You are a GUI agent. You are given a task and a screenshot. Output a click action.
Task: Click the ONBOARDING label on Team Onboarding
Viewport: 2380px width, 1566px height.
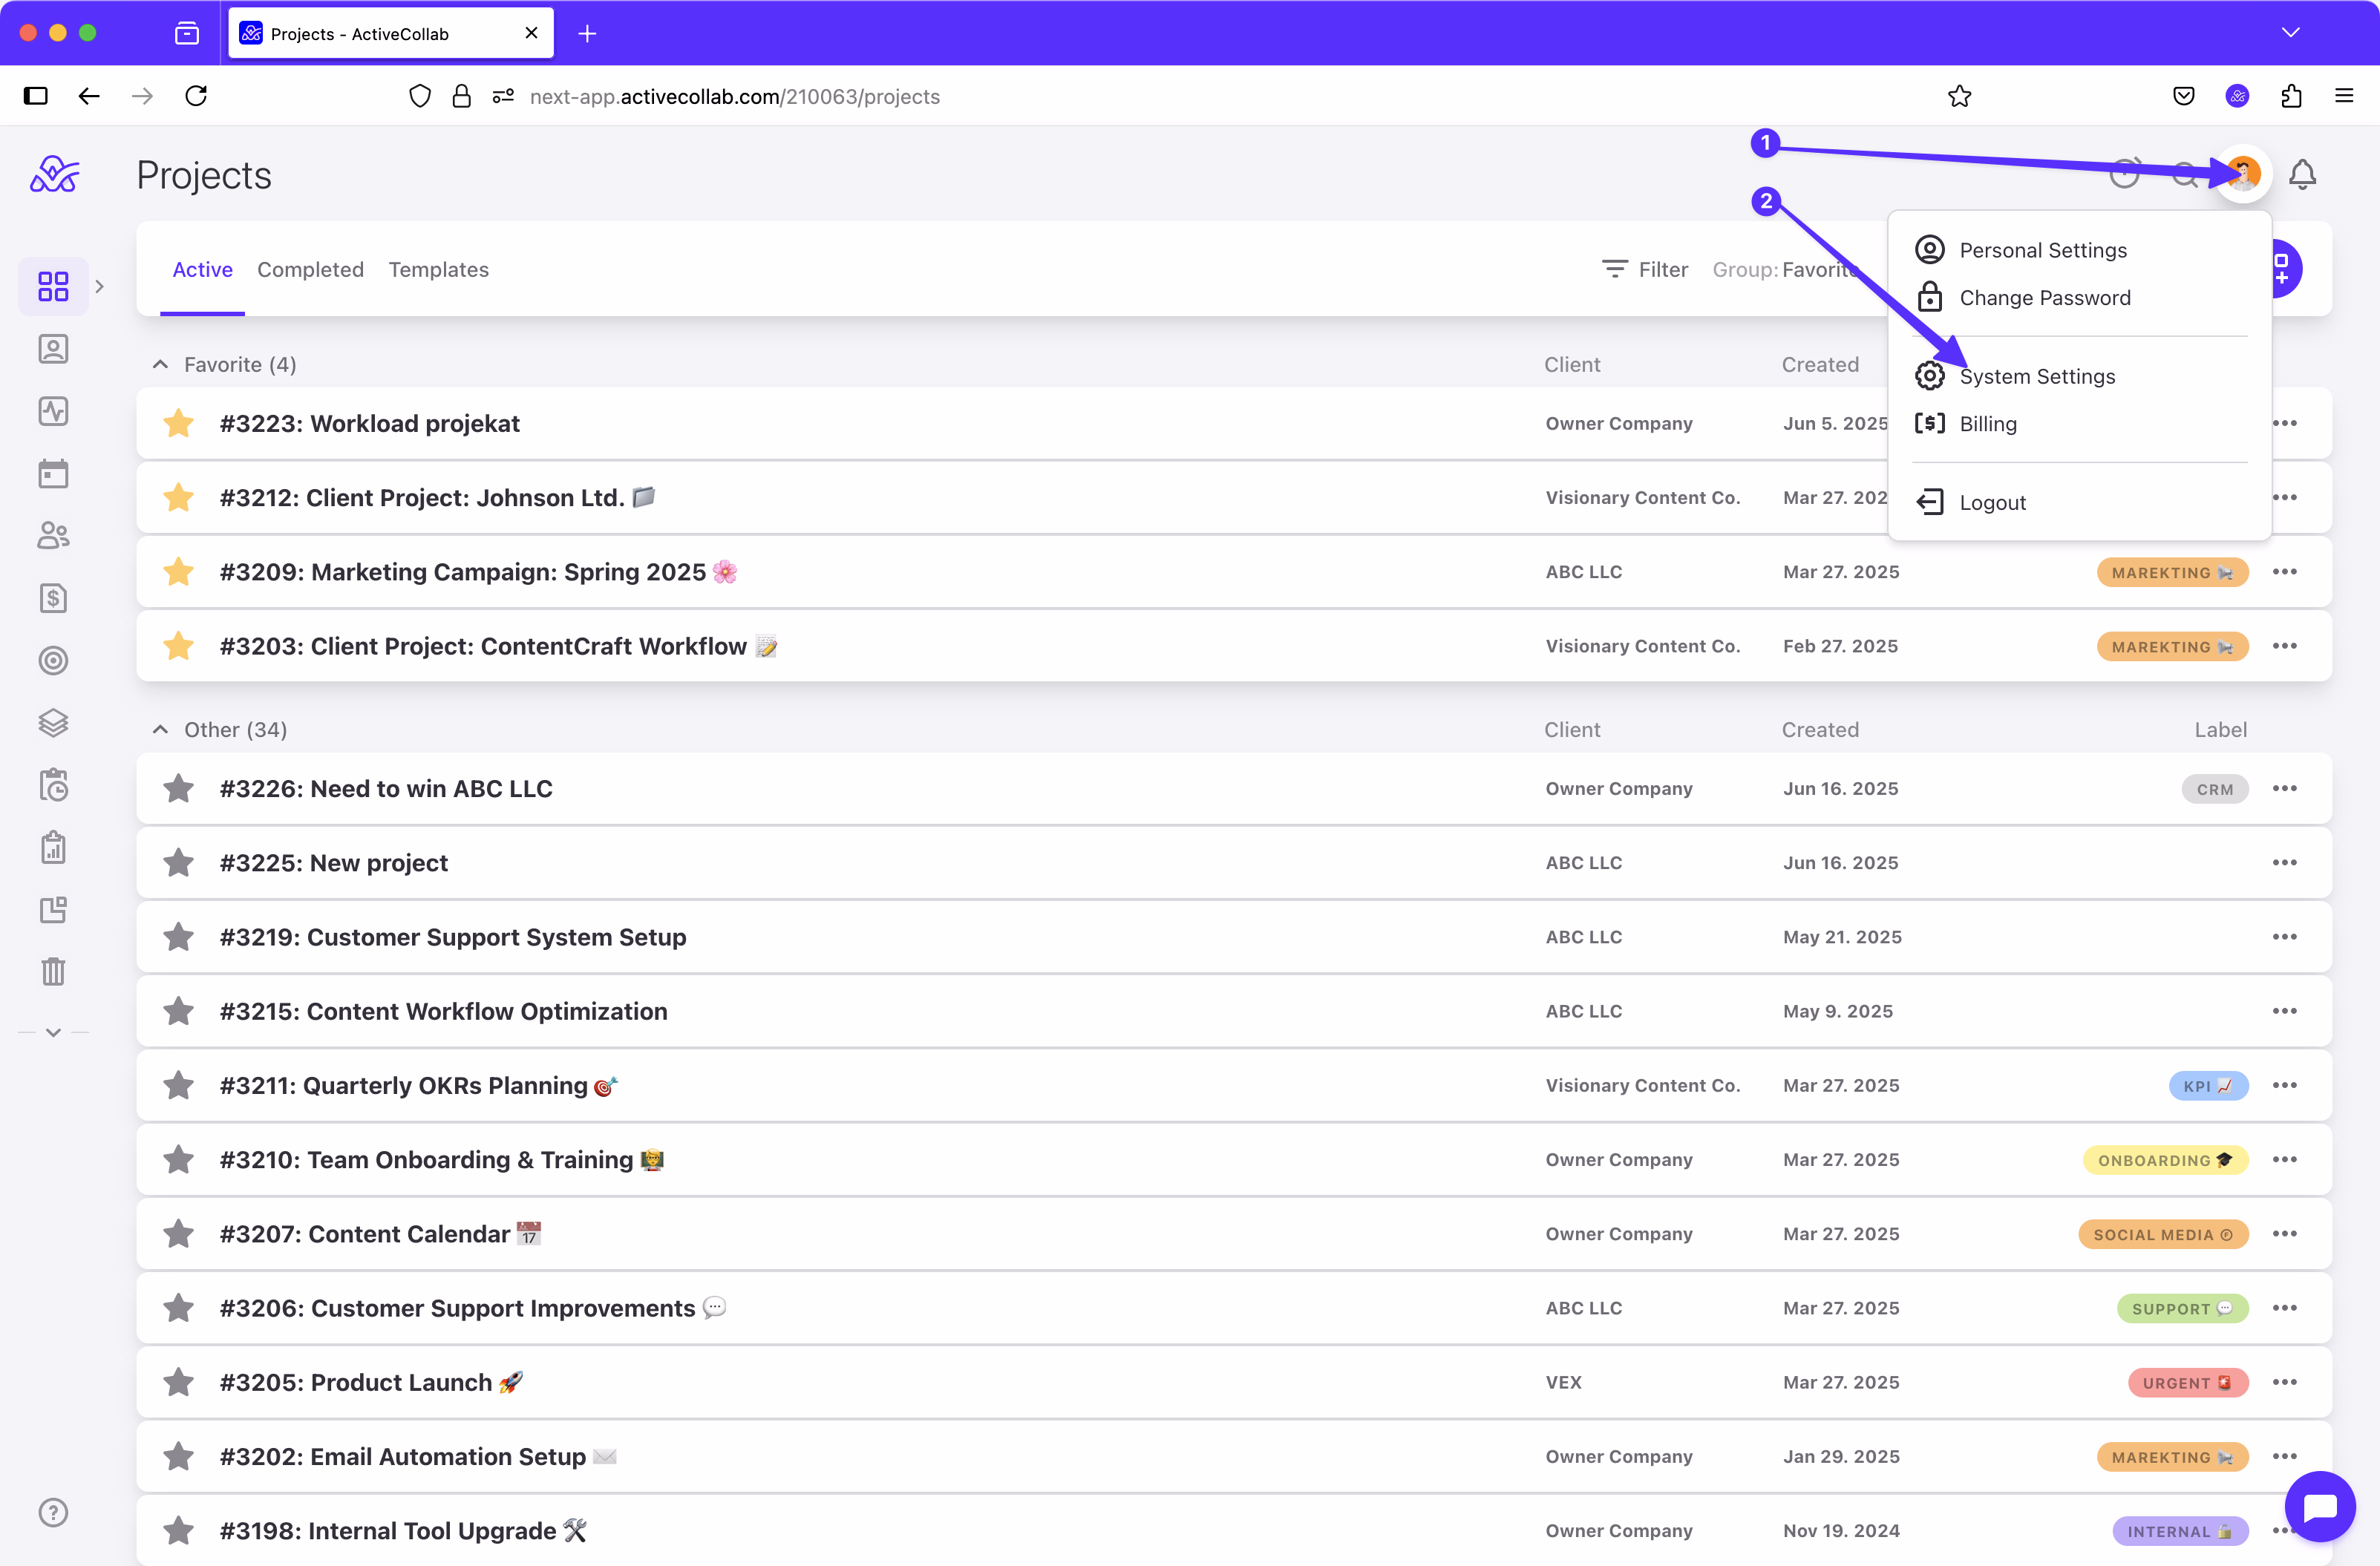[2165, 1160]
